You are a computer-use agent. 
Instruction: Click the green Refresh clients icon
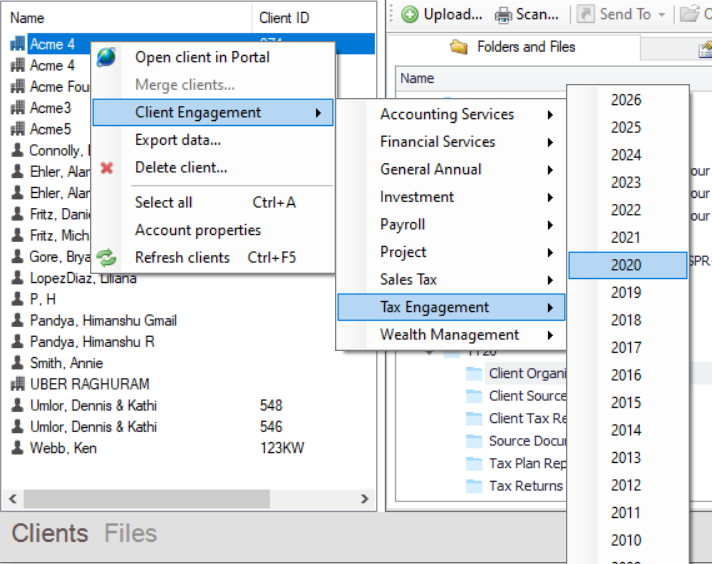[106, 258]
